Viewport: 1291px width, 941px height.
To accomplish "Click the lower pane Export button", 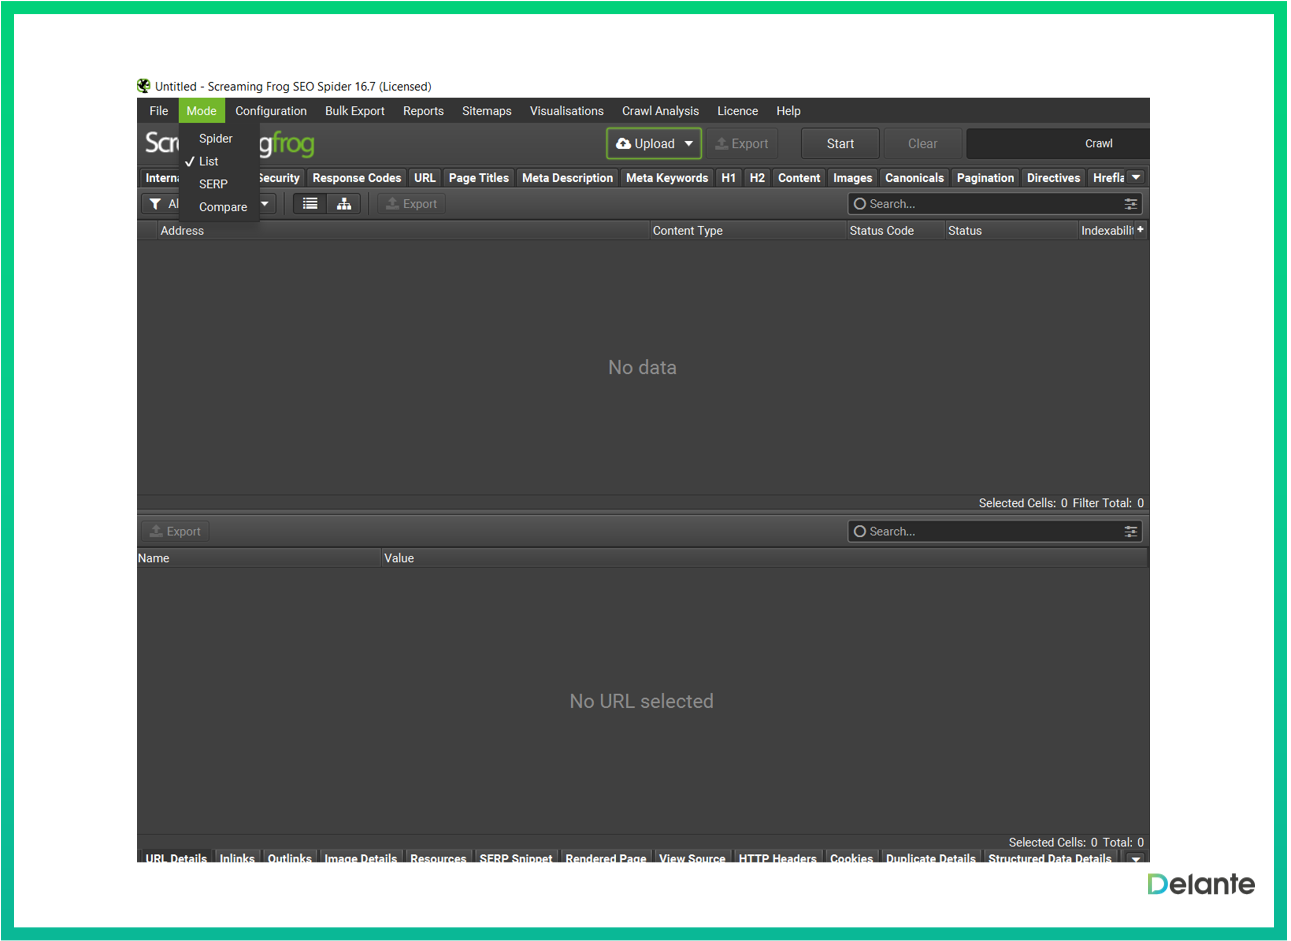I will pos(175,532).
